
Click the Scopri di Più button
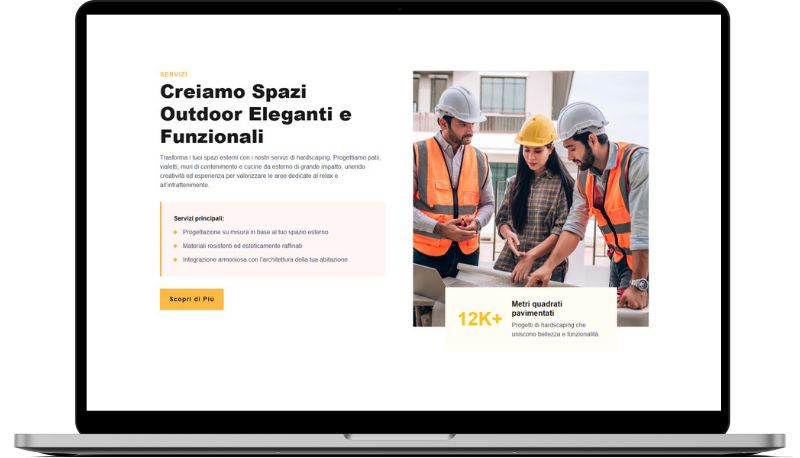coord(191,299)
